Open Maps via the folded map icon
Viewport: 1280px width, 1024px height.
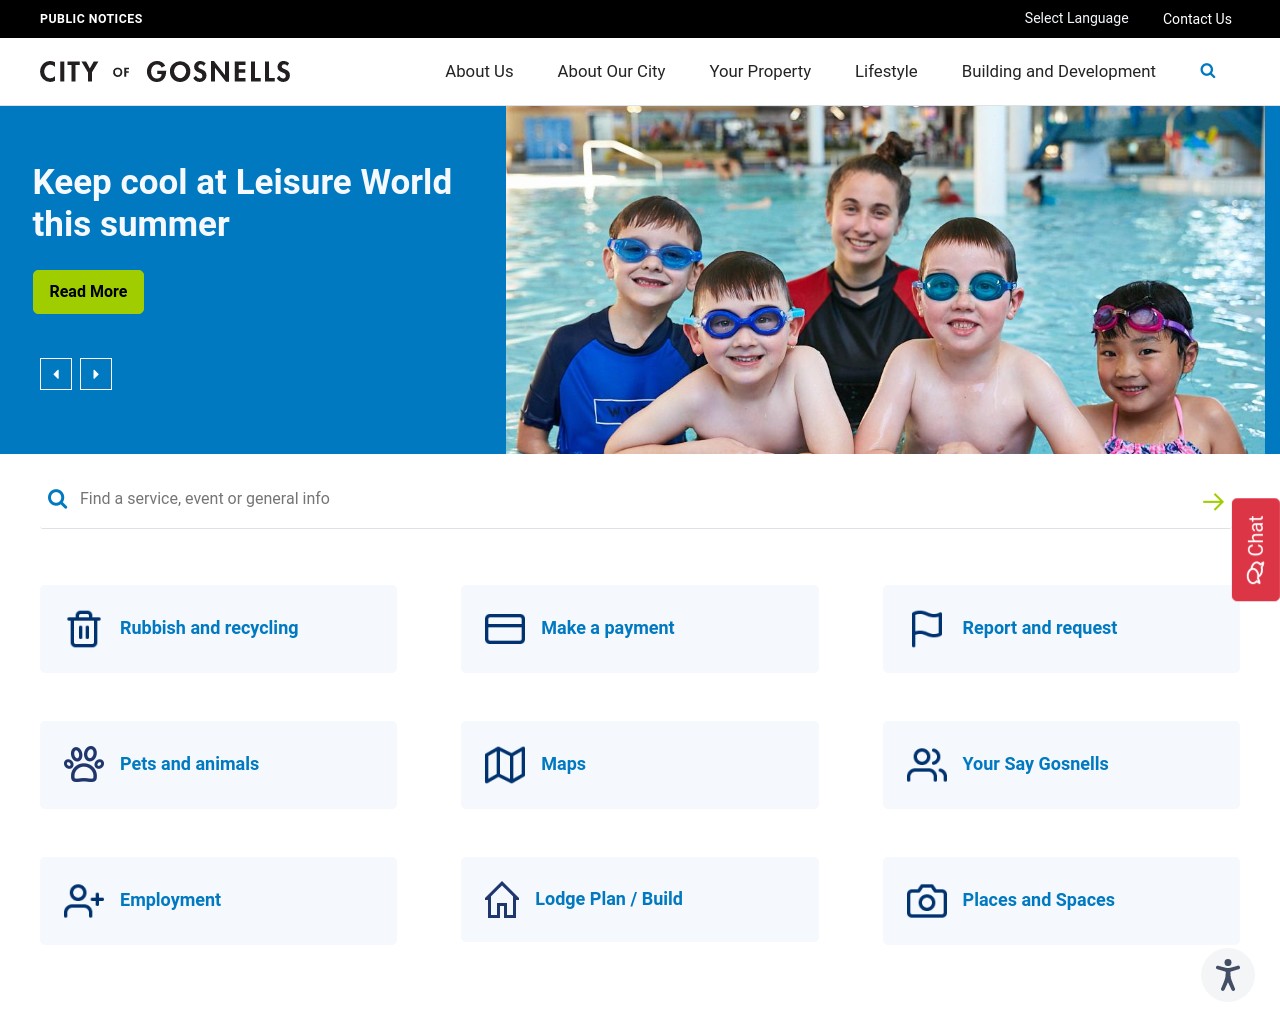pos(505,764)
